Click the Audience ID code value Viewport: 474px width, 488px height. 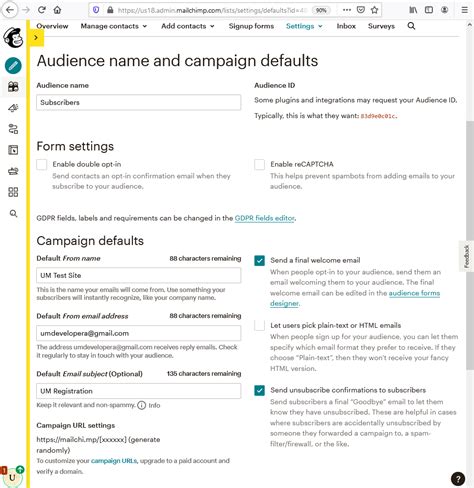pyautogui.click(x=378, y=116)
